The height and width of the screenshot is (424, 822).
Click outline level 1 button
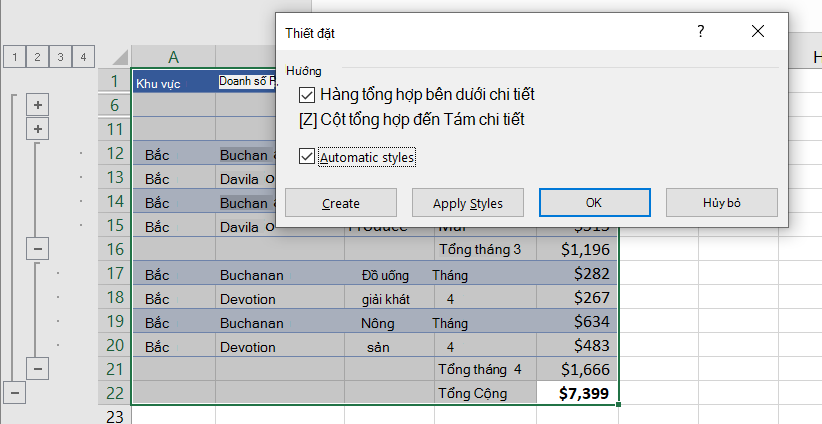click(15, 57)
